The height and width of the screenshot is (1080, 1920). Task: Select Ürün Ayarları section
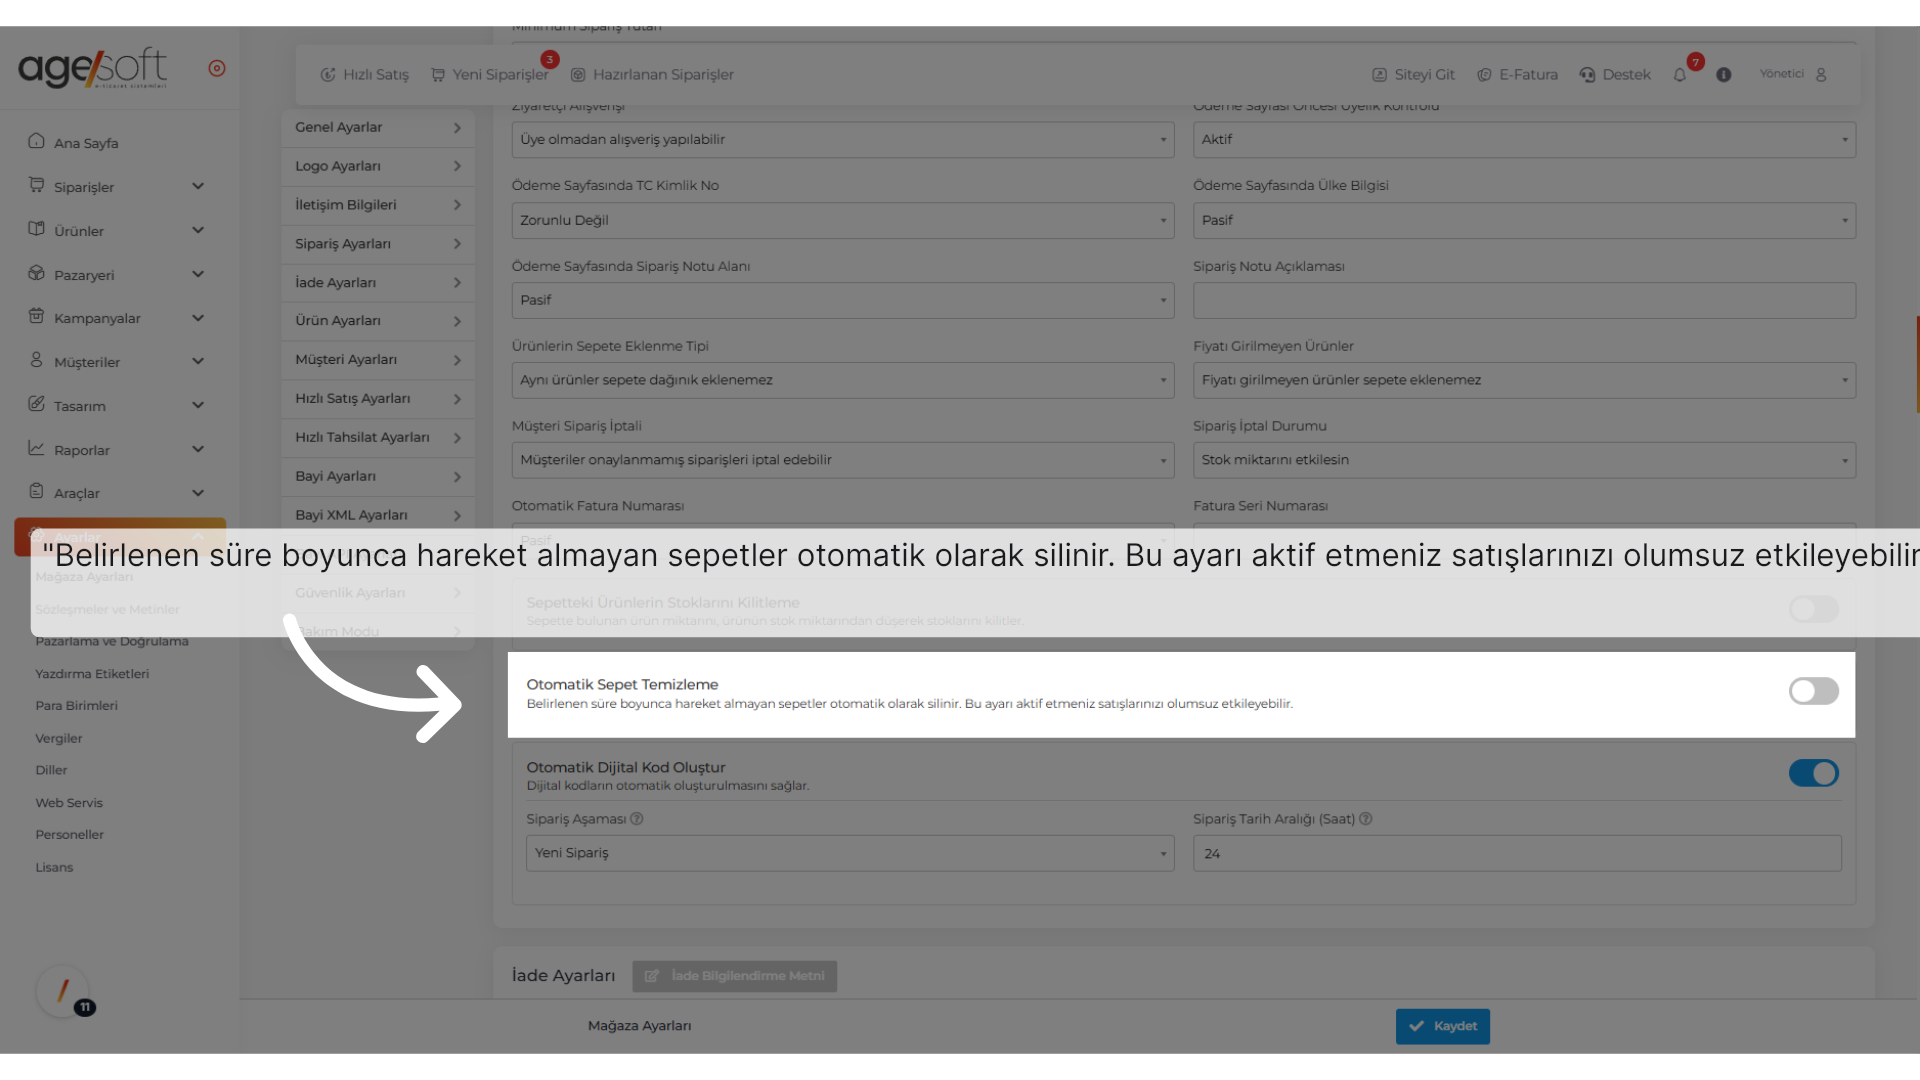378,321
